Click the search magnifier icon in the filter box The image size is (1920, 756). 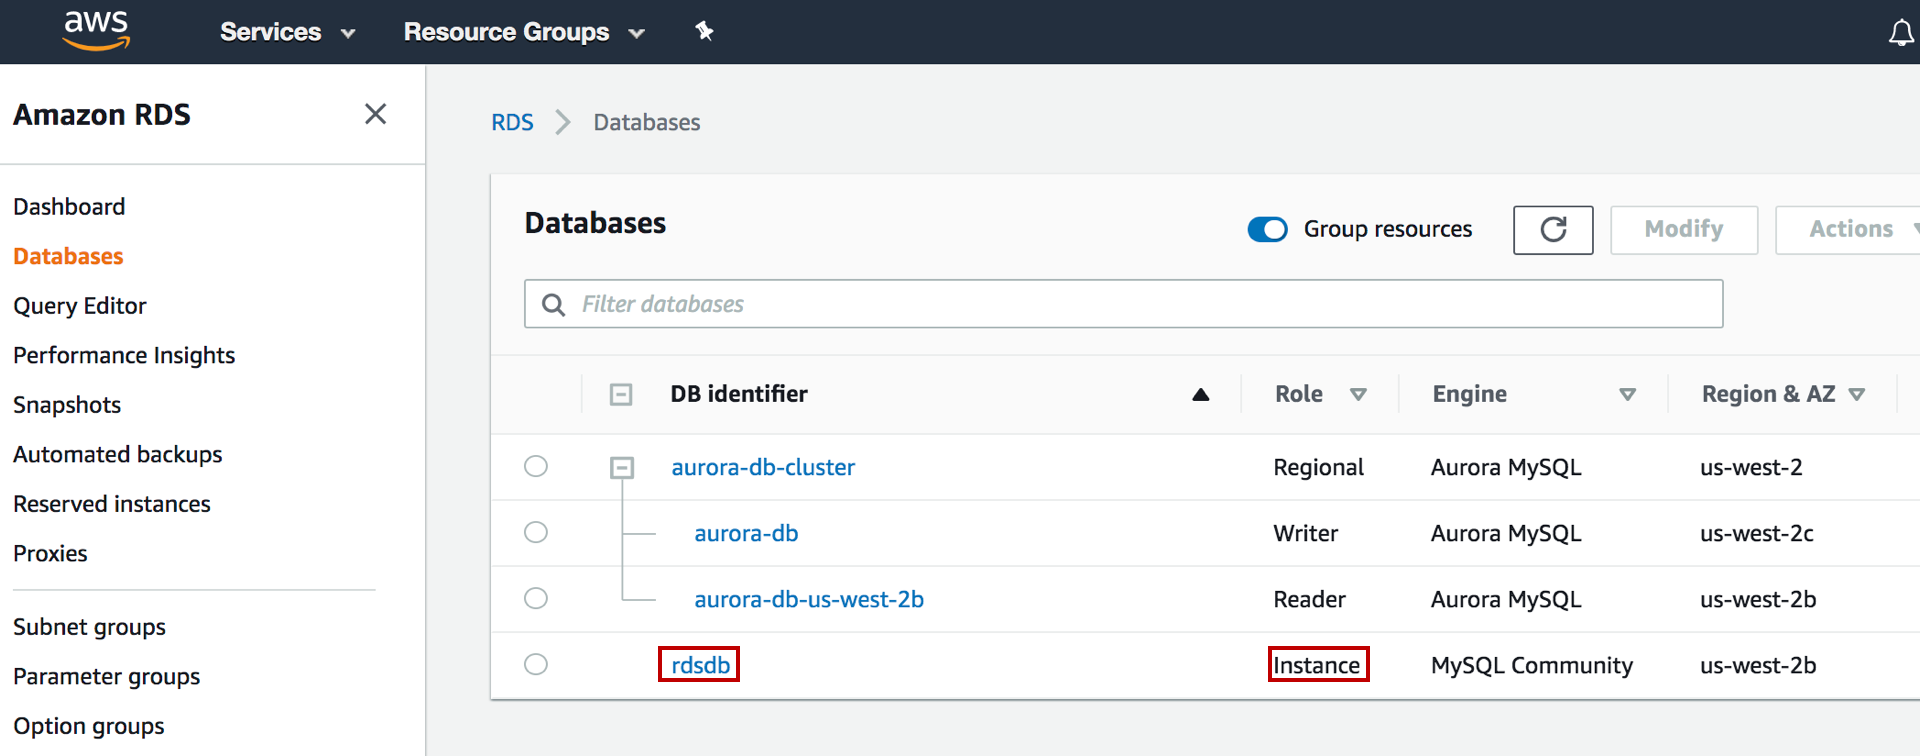553,304
